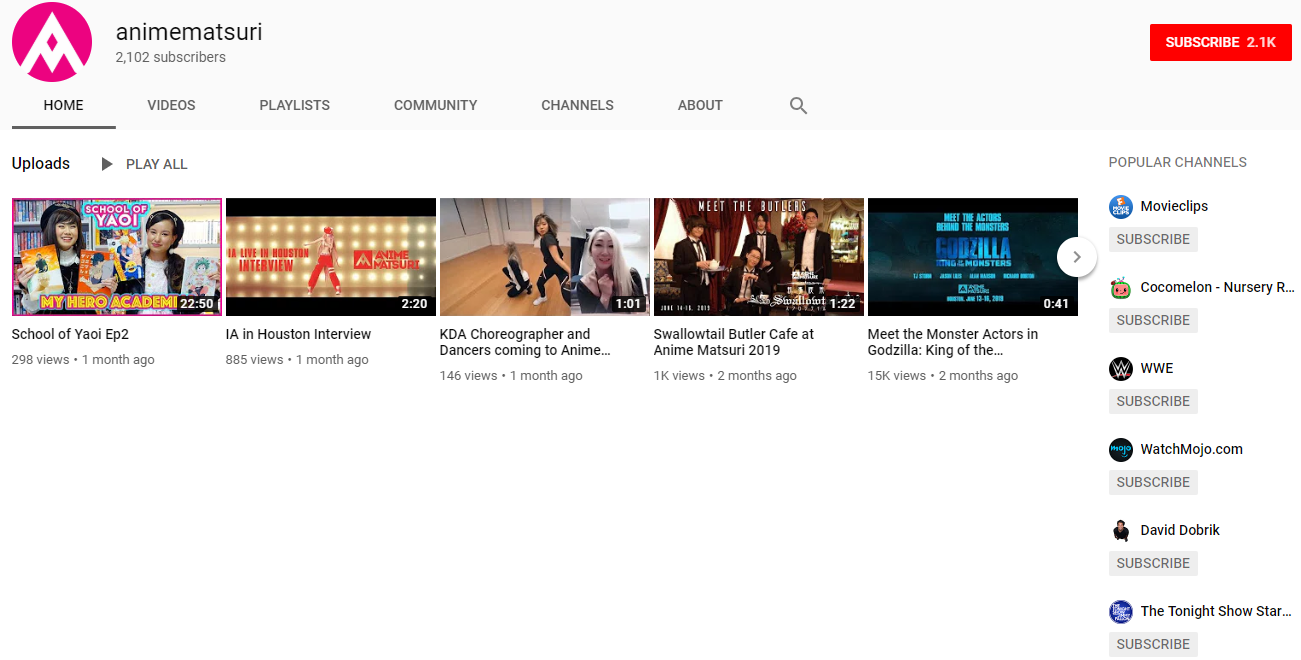Open the Uploads section heading link
The image size is (1301, 660).
(41, 164)
